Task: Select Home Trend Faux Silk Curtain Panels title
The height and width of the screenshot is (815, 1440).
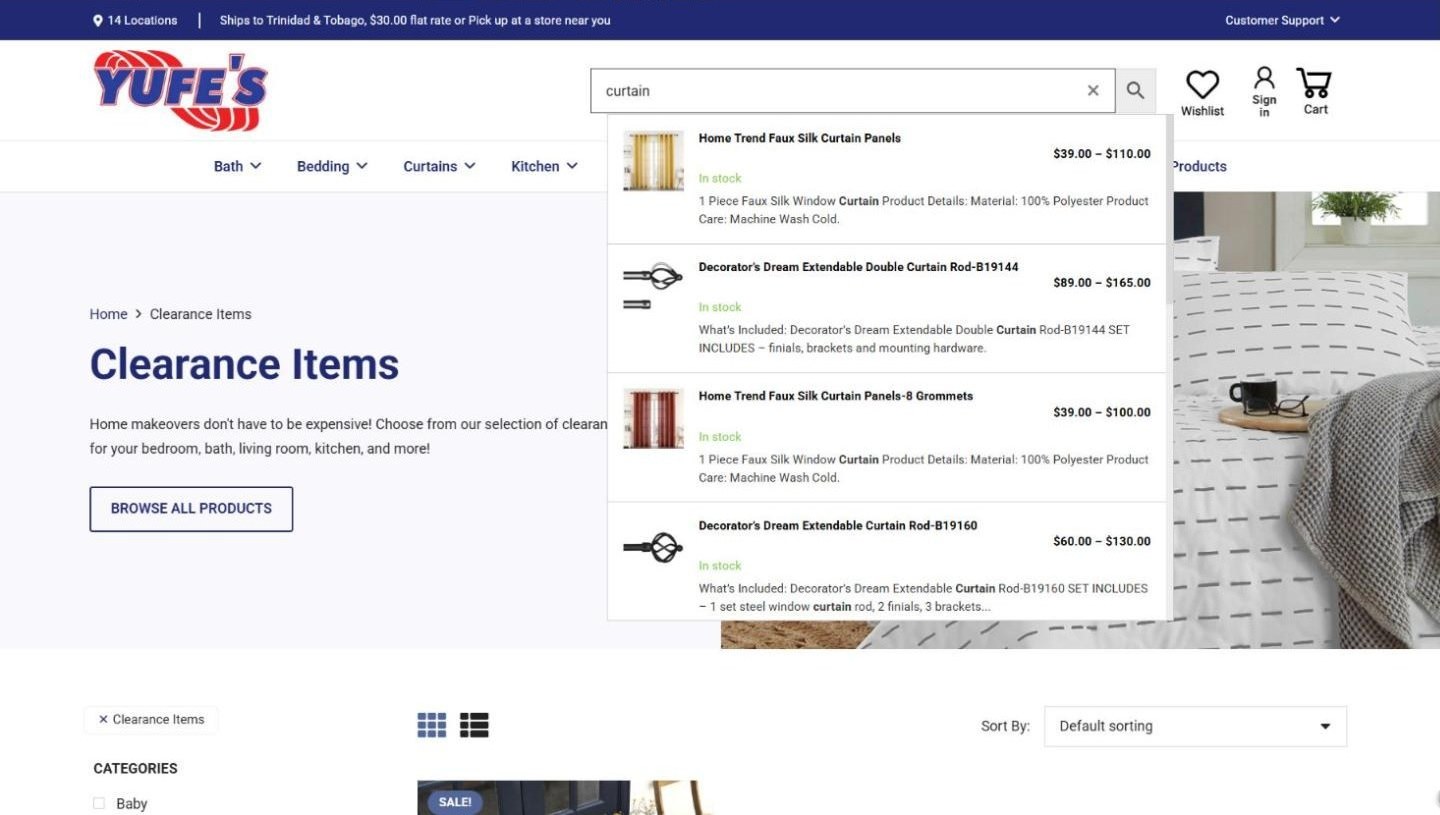Action: tap(799, 138)
